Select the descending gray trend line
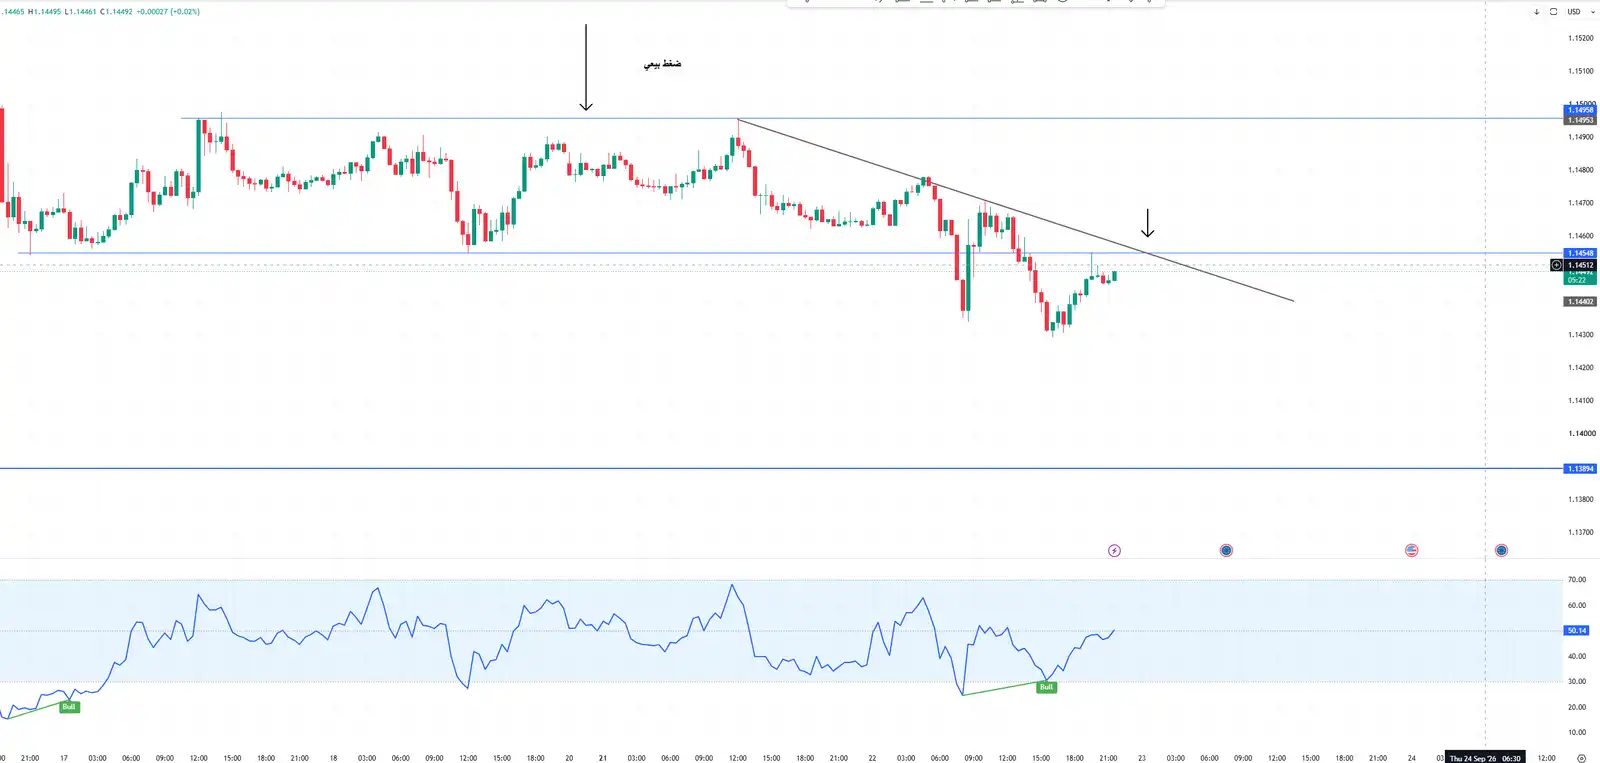1600x763 pixels. [x=1016, y=210]
